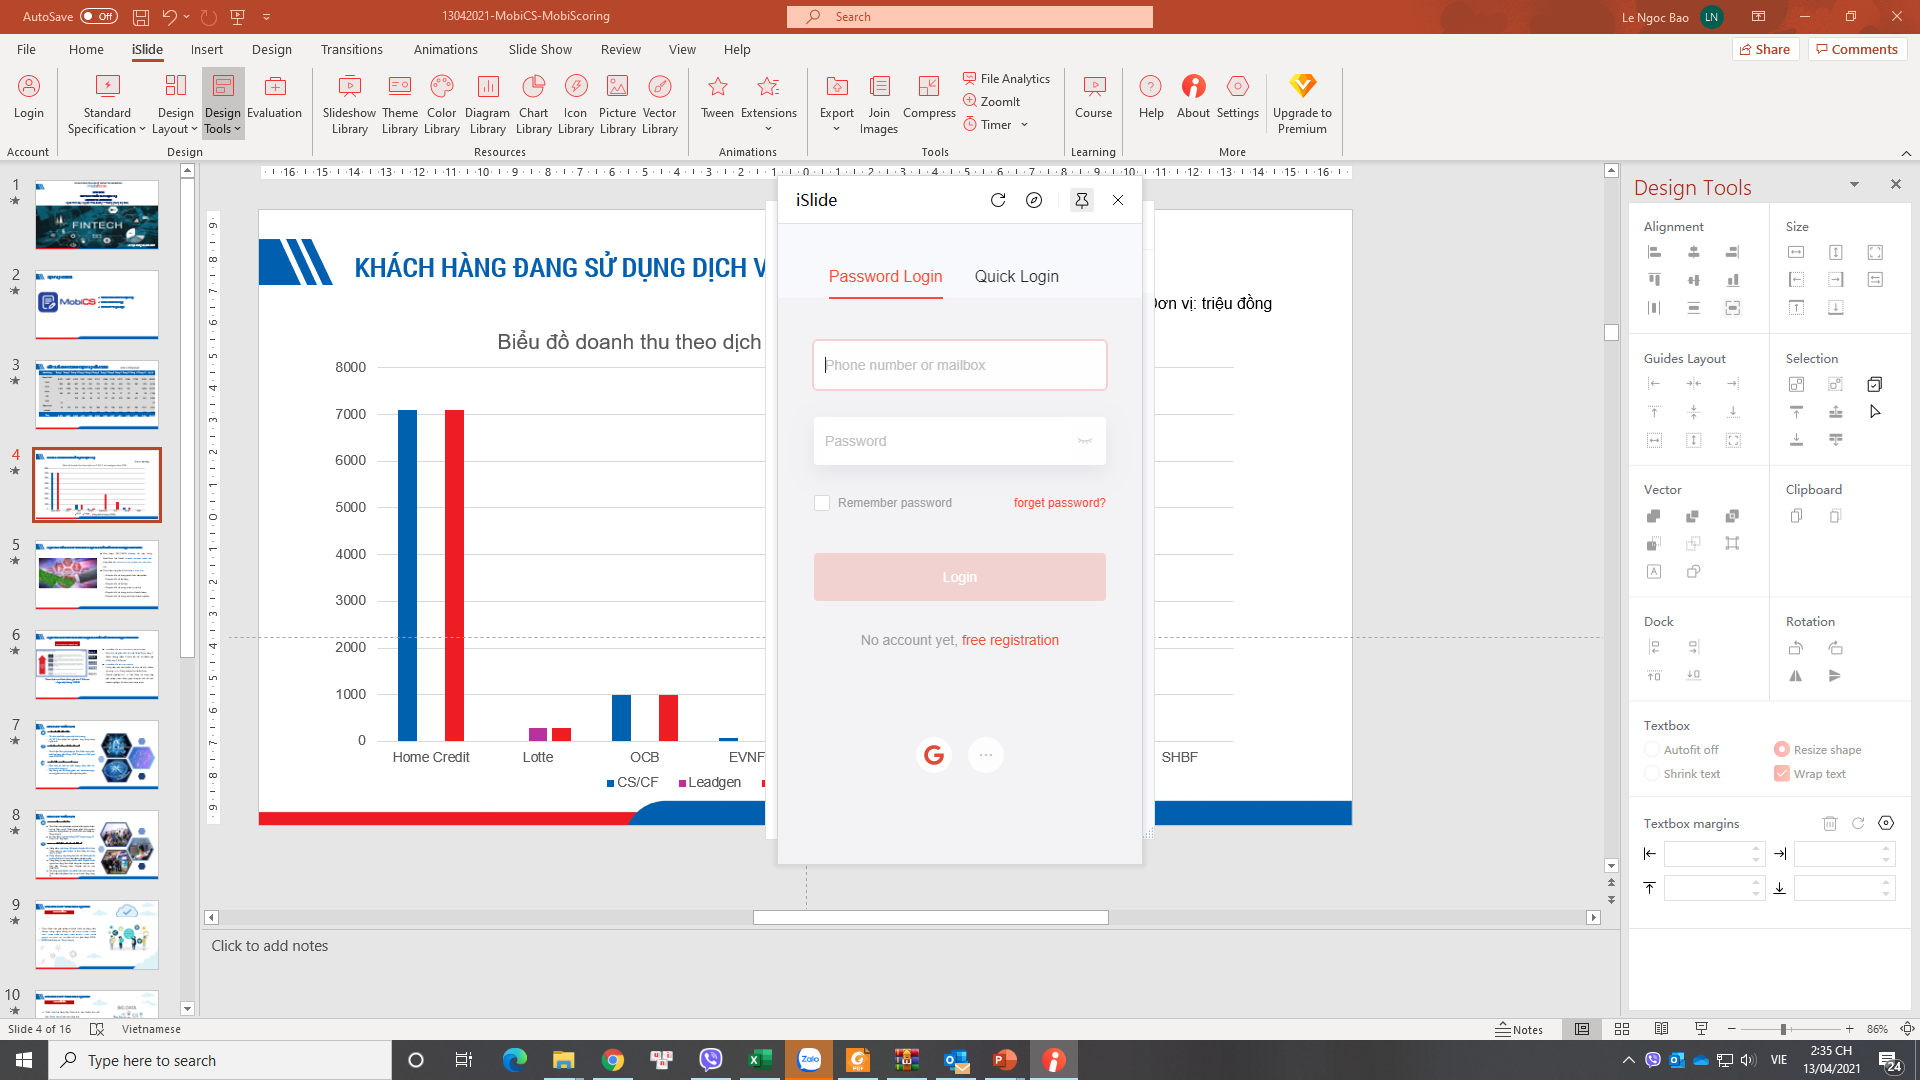Toggle Wrap text checkbox
The width and height of the screenshot is (1920, 1080).
click(1782, 773)
